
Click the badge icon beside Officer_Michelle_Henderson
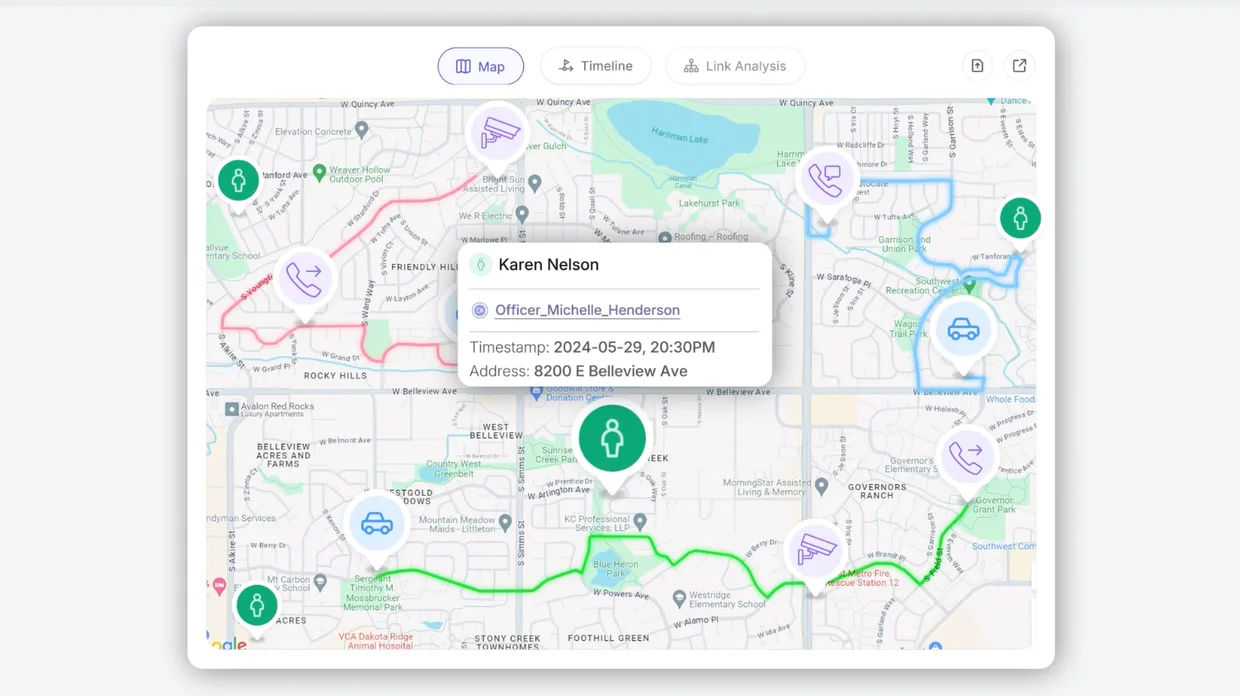[x=479, y=311]
